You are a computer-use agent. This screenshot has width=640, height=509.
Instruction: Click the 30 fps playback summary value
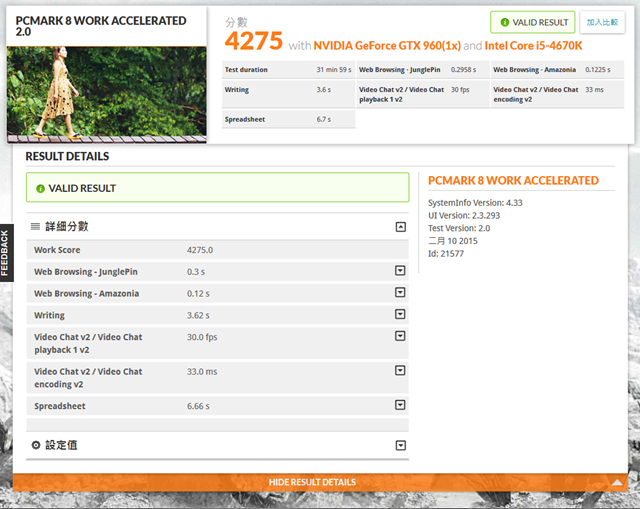pyautogui.click(x=460, y=89)
